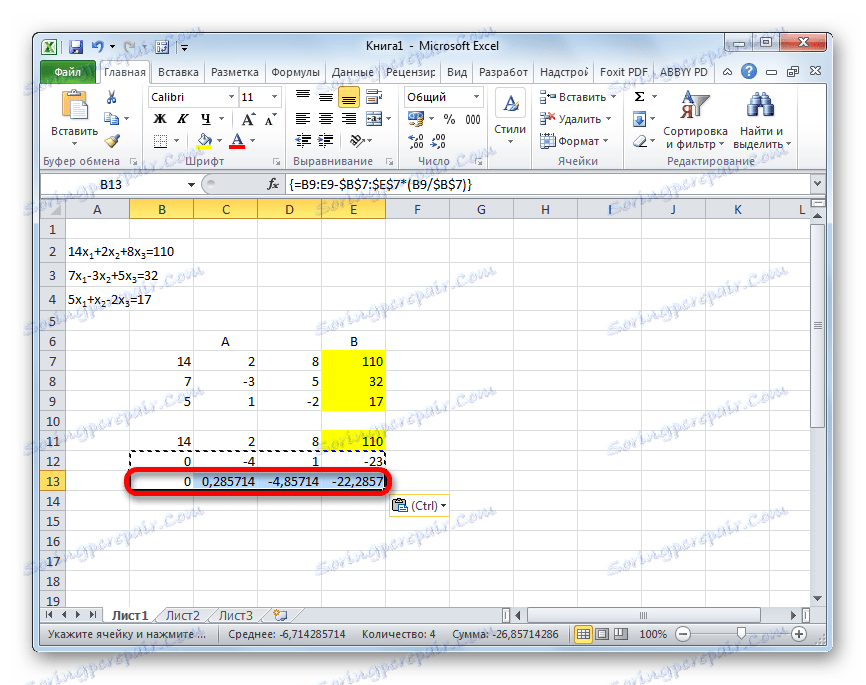Increase indent icon
Screen dimensions: 866x685
(x=326, y=141)
